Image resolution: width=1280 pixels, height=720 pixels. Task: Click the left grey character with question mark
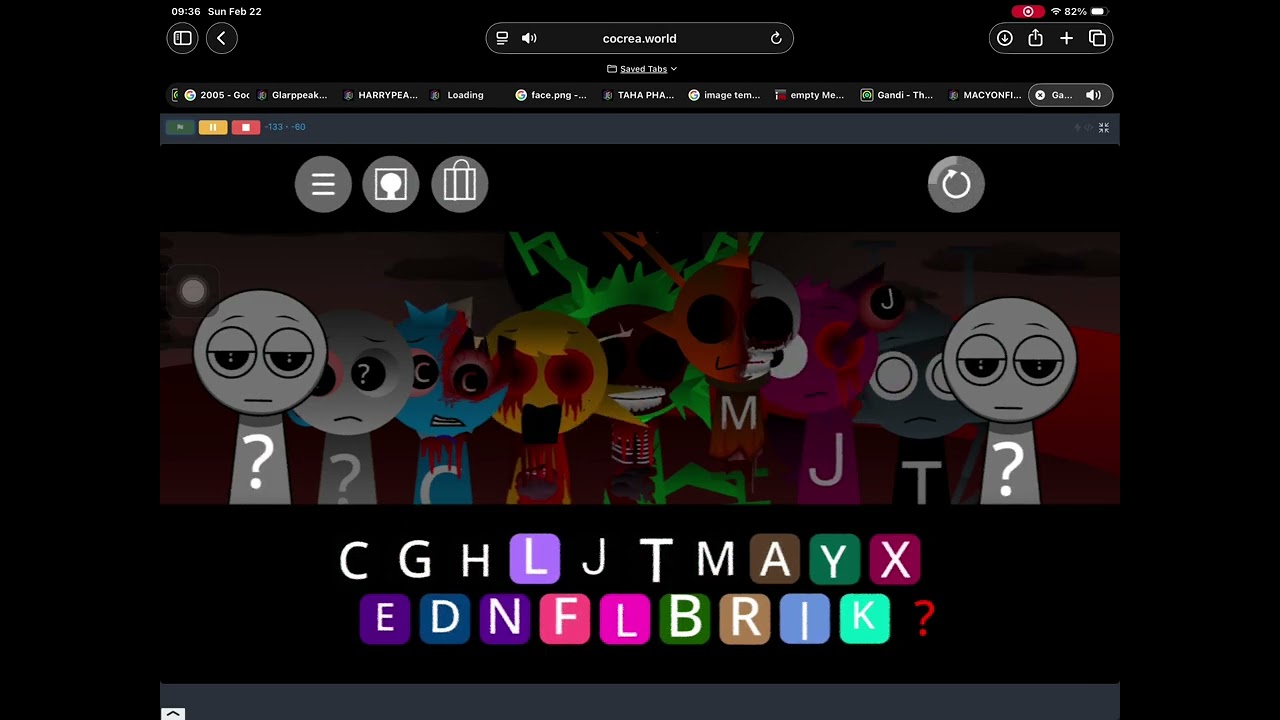[259, 395]
